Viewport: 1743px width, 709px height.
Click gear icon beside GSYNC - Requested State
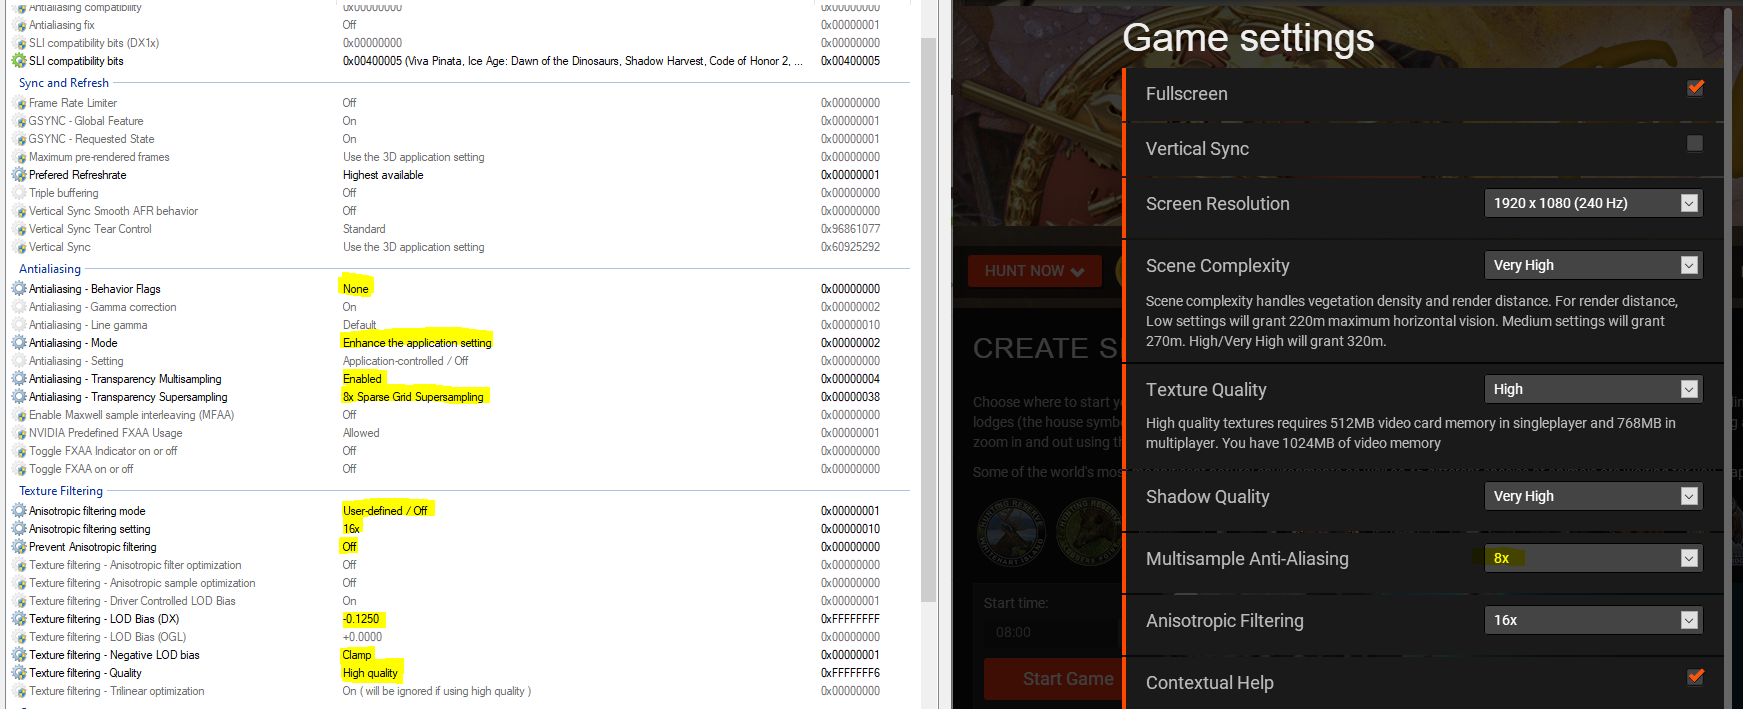click(19, 139)
